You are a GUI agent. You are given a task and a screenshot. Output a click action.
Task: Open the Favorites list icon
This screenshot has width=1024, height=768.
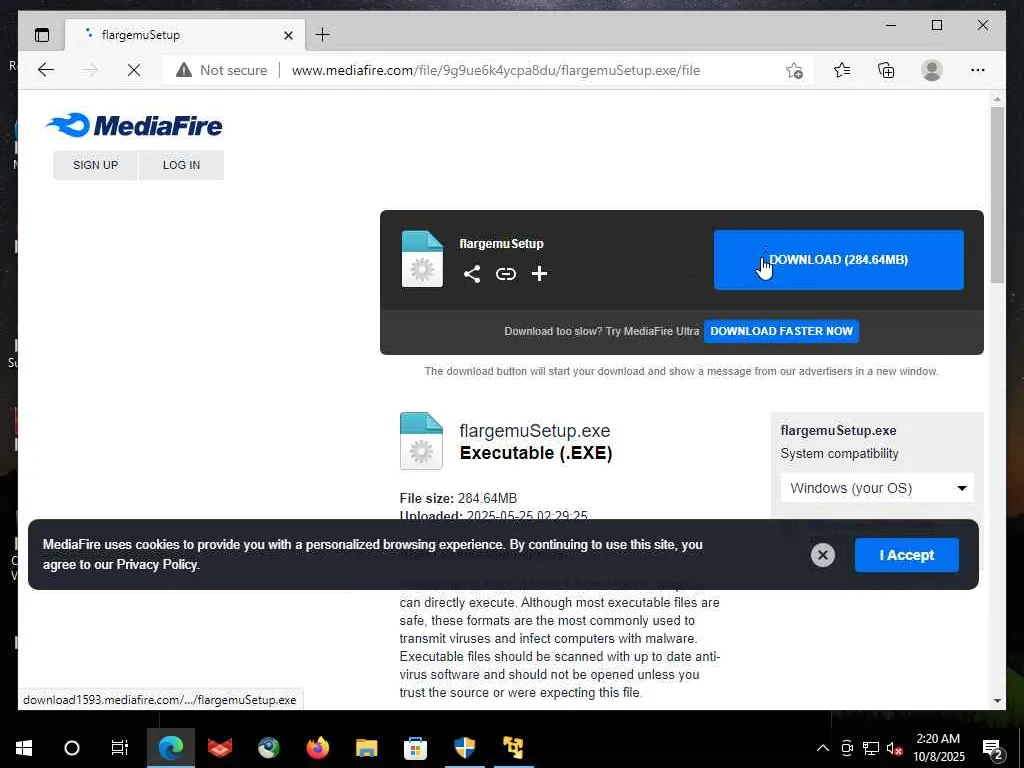pos(842,70)
